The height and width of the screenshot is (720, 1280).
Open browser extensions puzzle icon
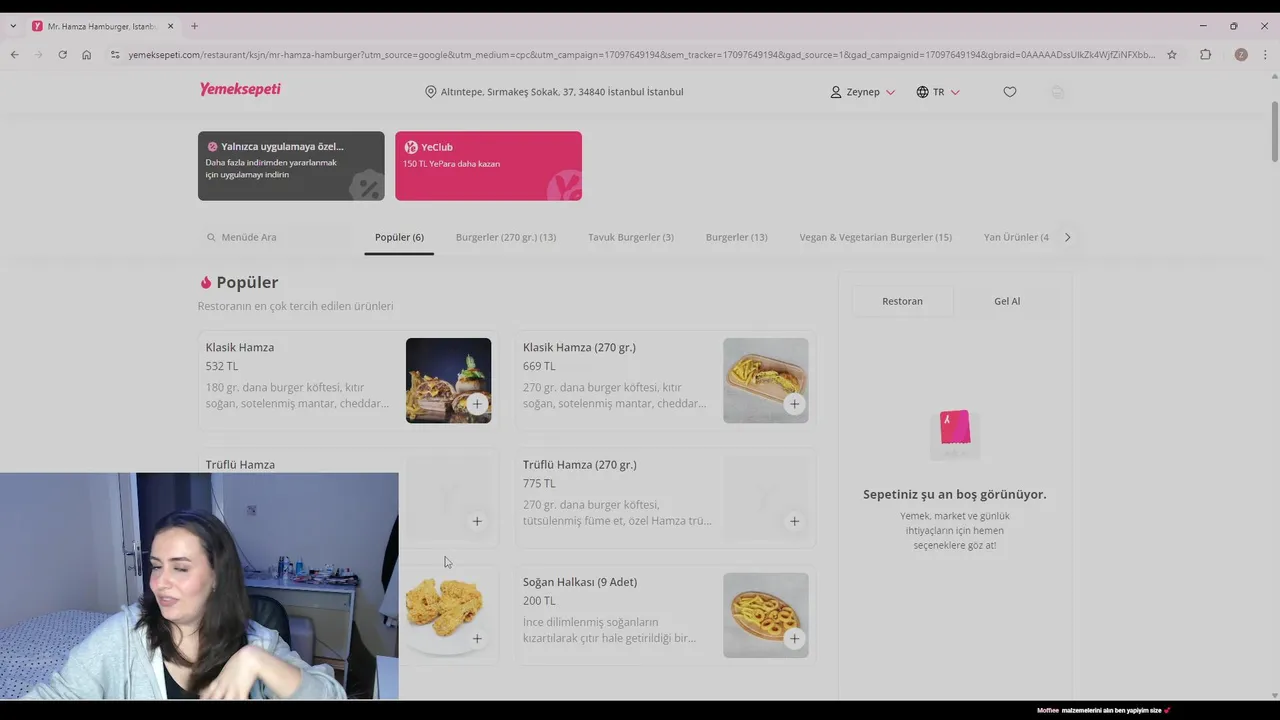click(x=1206, y=55)
